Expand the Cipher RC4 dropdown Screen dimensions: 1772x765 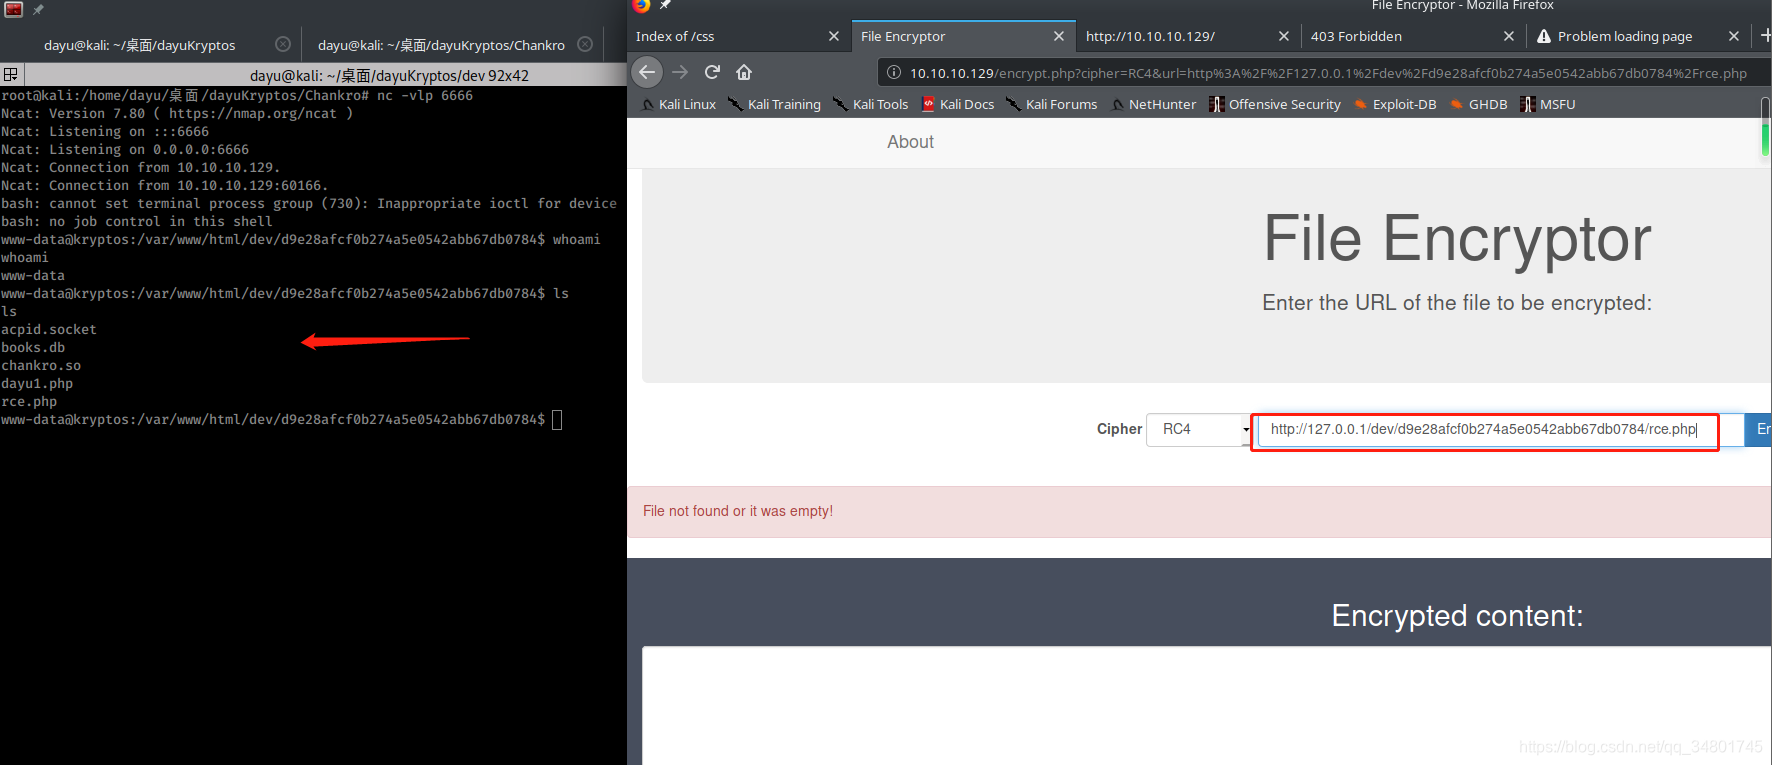click(1199, 429)
